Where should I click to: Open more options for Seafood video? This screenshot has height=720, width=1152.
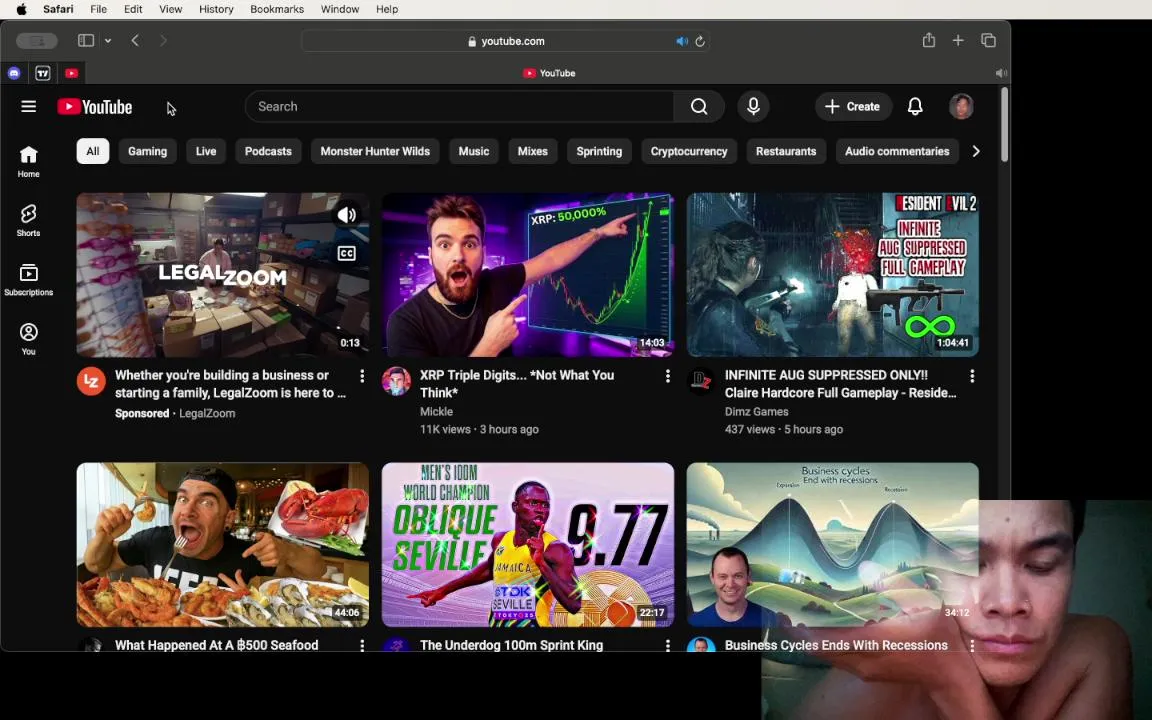point(362,644)
